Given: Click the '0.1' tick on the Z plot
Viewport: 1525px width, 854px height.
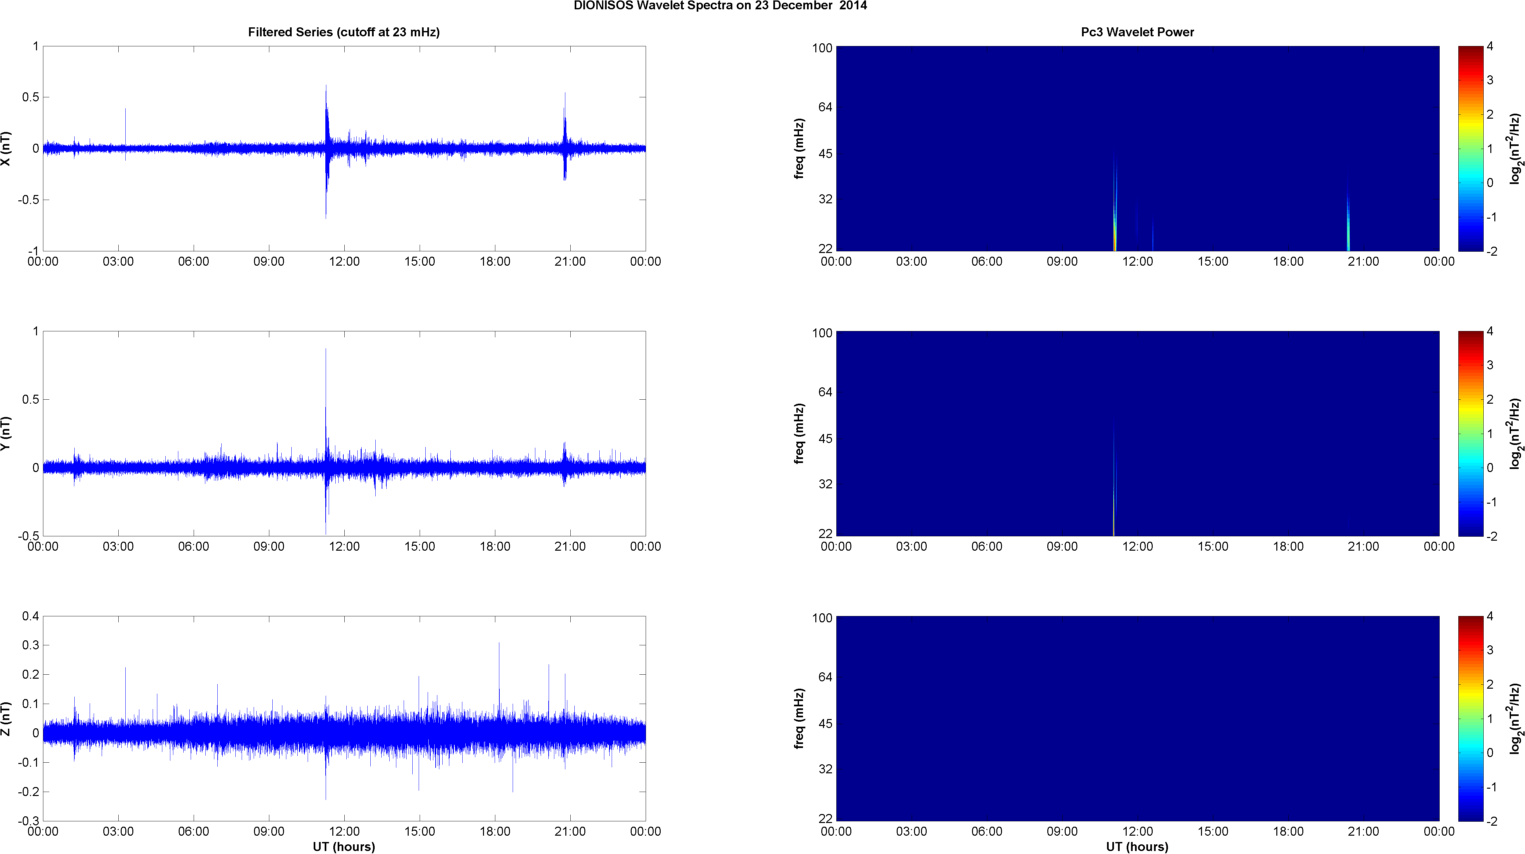Looking at the screenshot, I should (x=30, y=704).
